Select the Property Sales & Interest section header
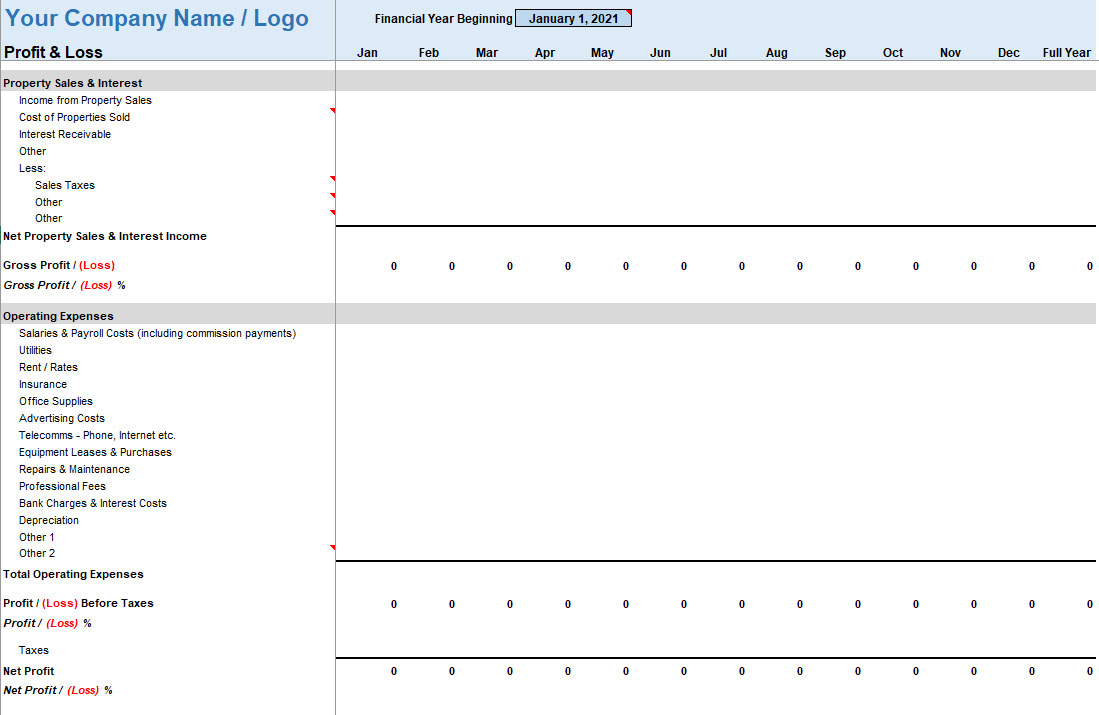The image size is (1099, 715). click(72, 83)
